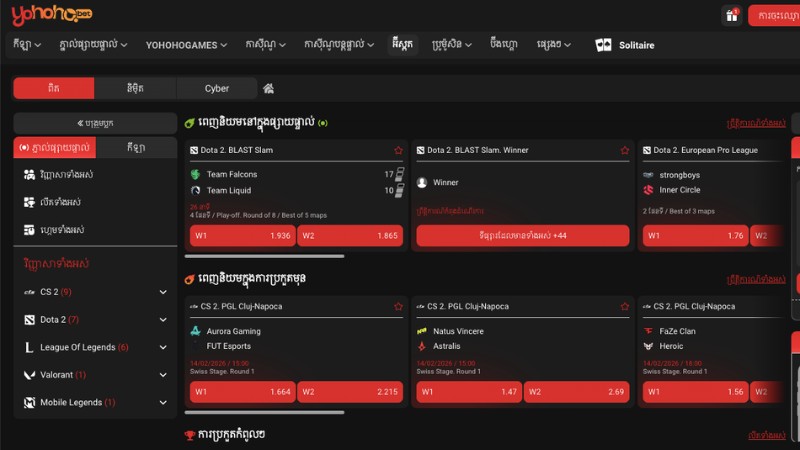This screenshot has height=450, width=800.
Task: Click the gift box icon in header
Action: click(x=731, y=15)
